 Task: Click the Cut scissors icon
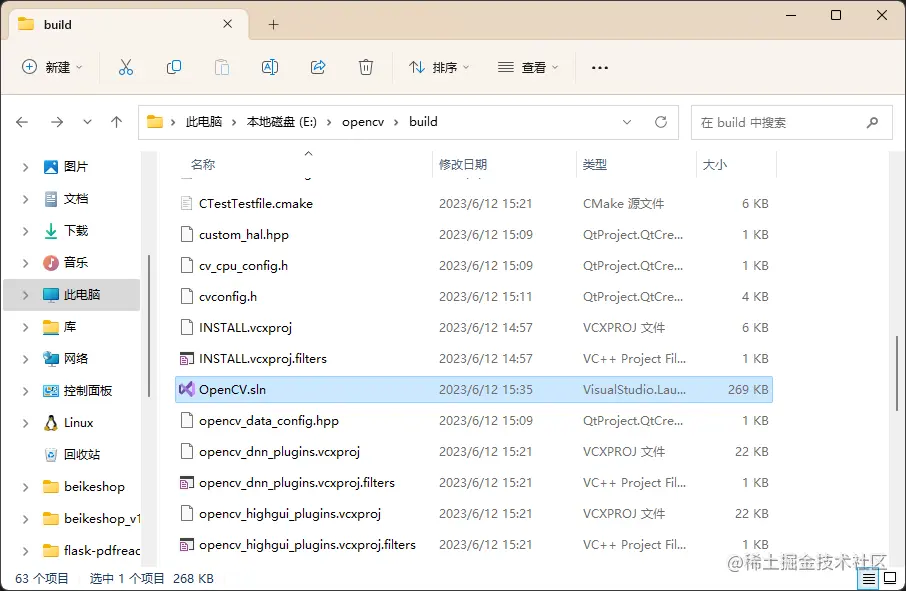(x=125, y=68)
